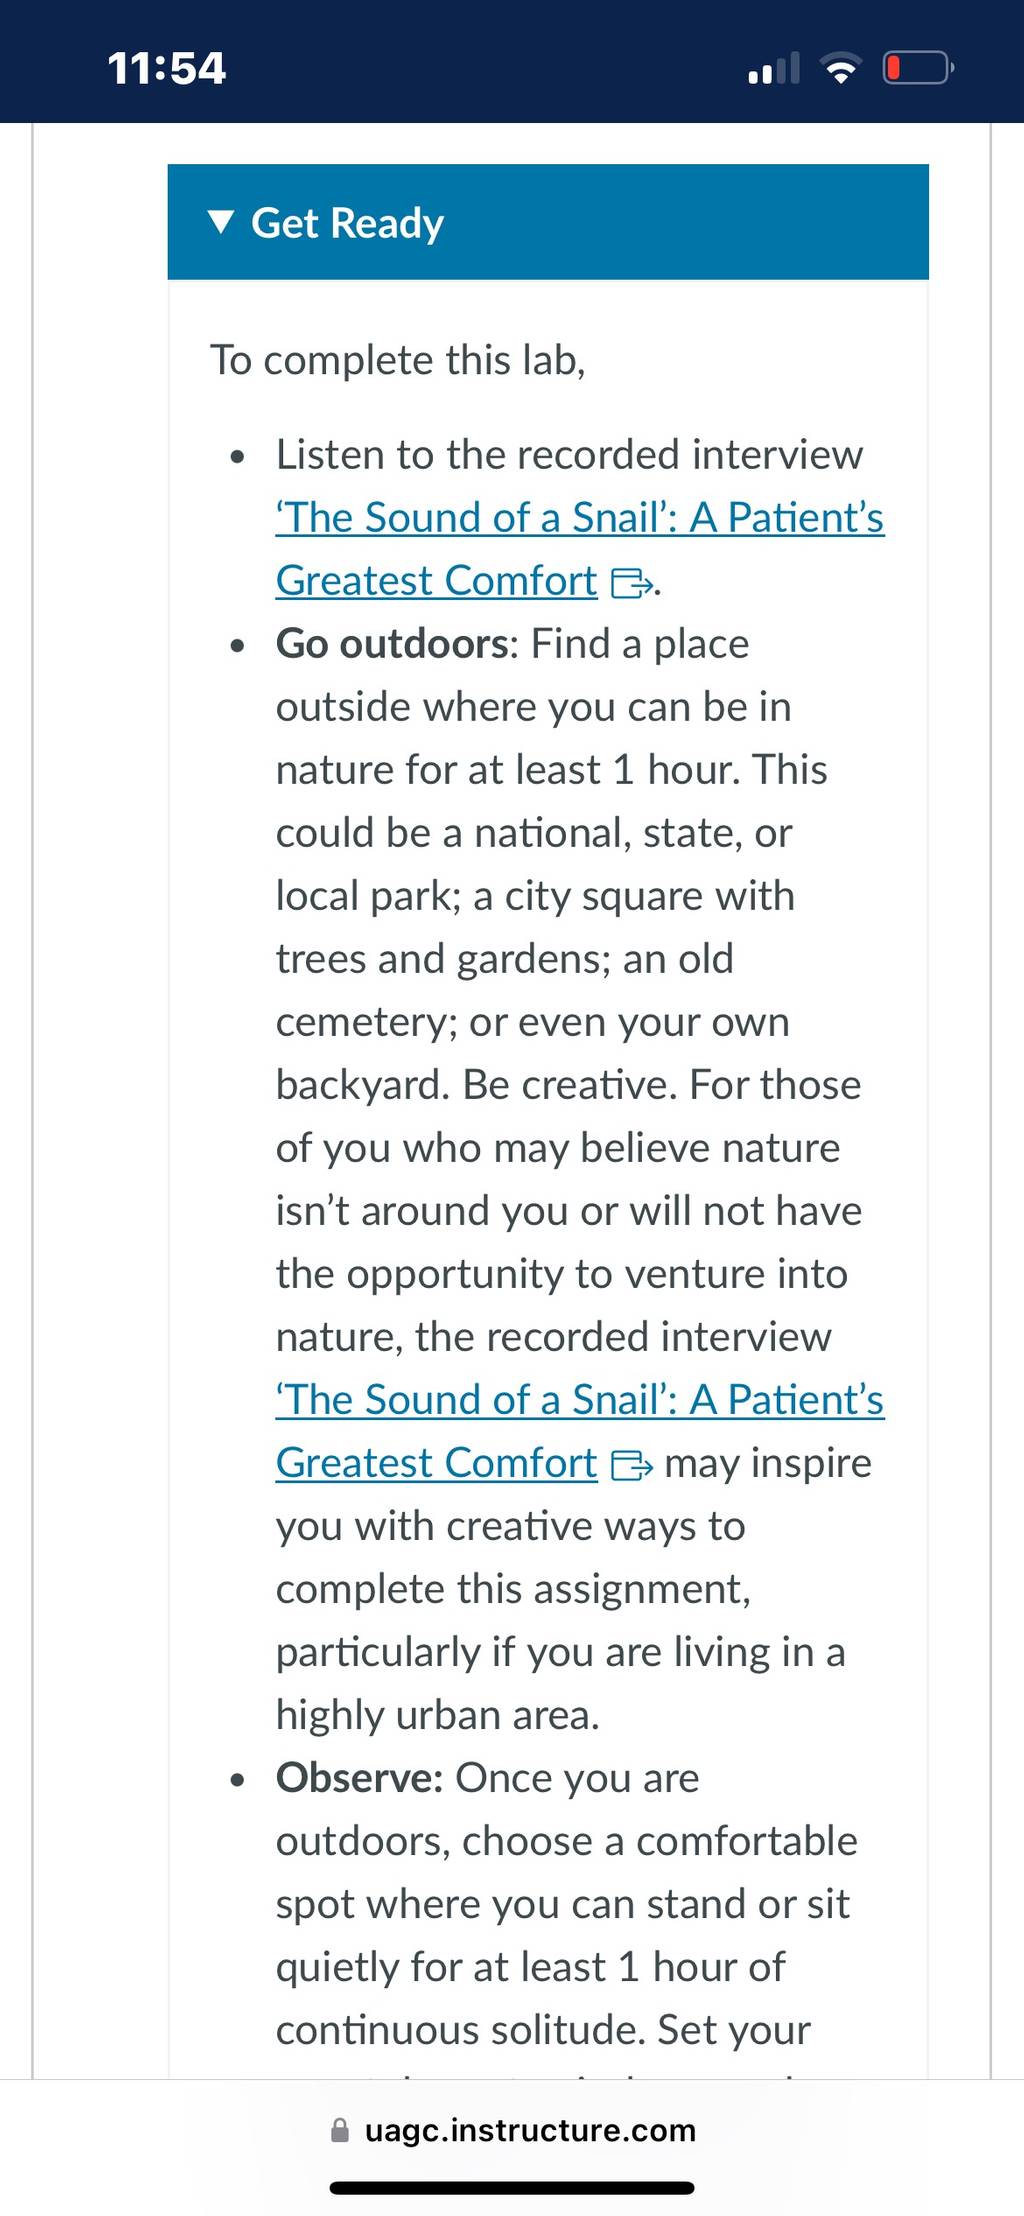This screenshot has width=1024, height=2216.
Task: Open second 'Greatest Comfort' link before 'may inspire'
Action: click(x=436, y=1462)
